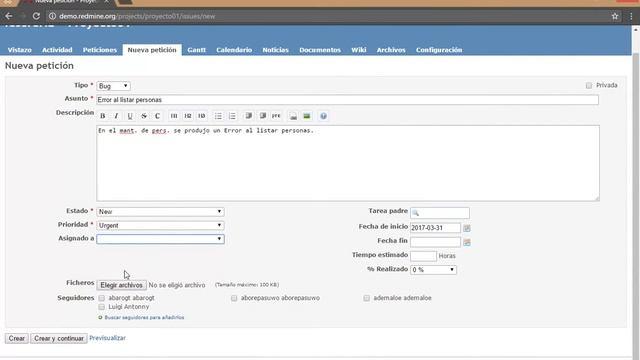Click the Crear button
The width and height of the screenshot is (640, 360).
[17, 338]
